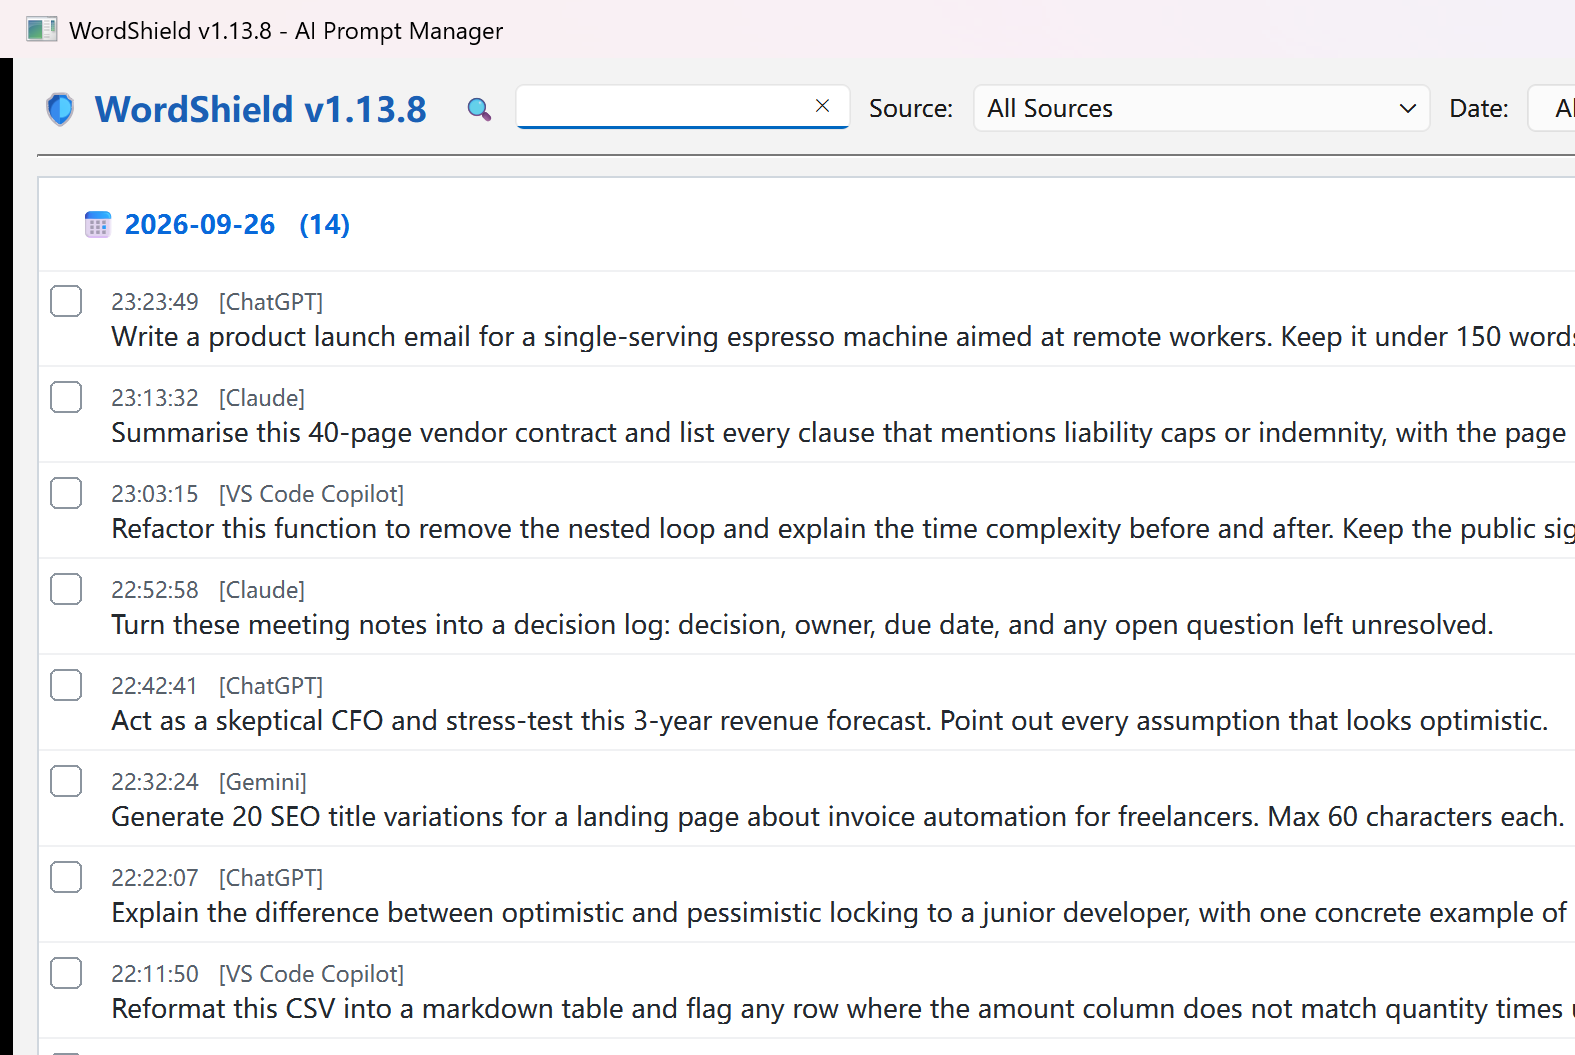
Task: Check the 23:03:15 VS Code Copilot checkbox
Action: point(66,493)
